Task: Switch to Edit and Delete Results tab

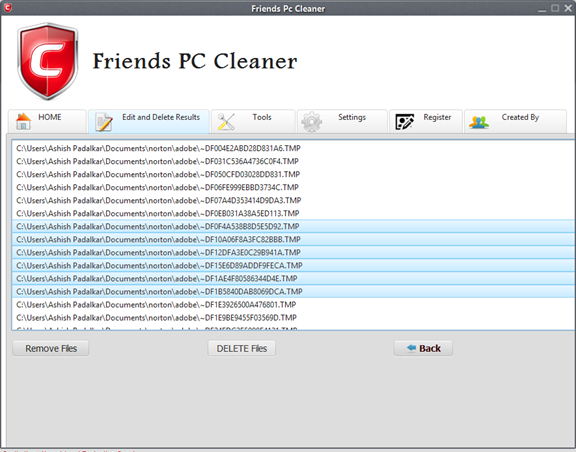Action: pyautogui.click(x=149, y=121)
